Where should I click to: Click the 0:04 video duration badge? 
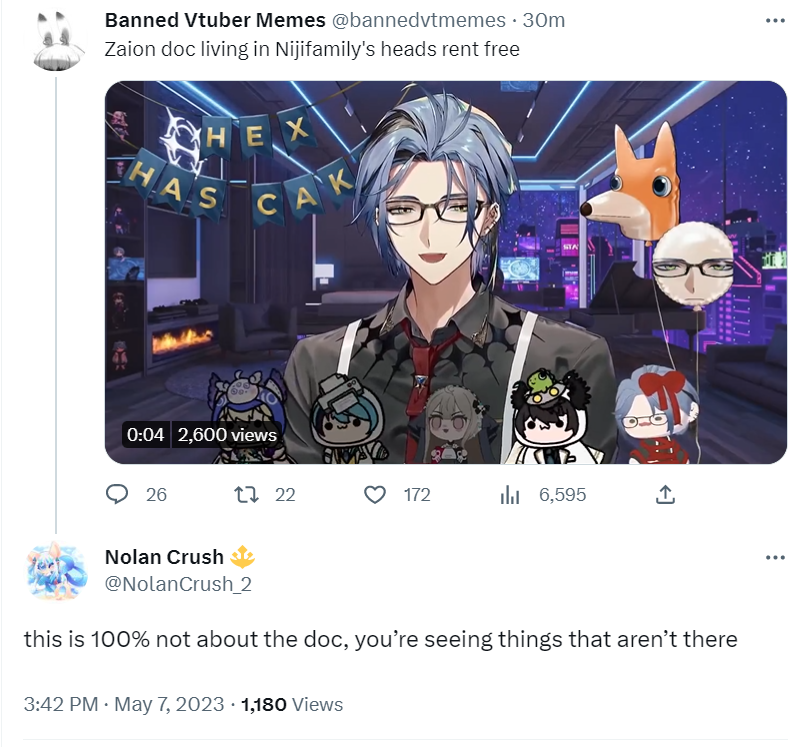point(145,435)
